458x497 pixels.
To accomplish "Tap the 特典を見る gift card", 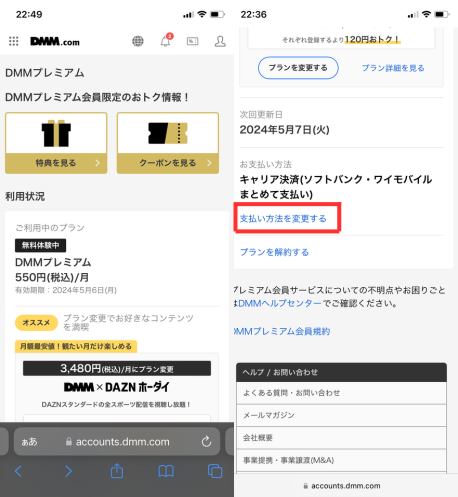I will (56, 143).
